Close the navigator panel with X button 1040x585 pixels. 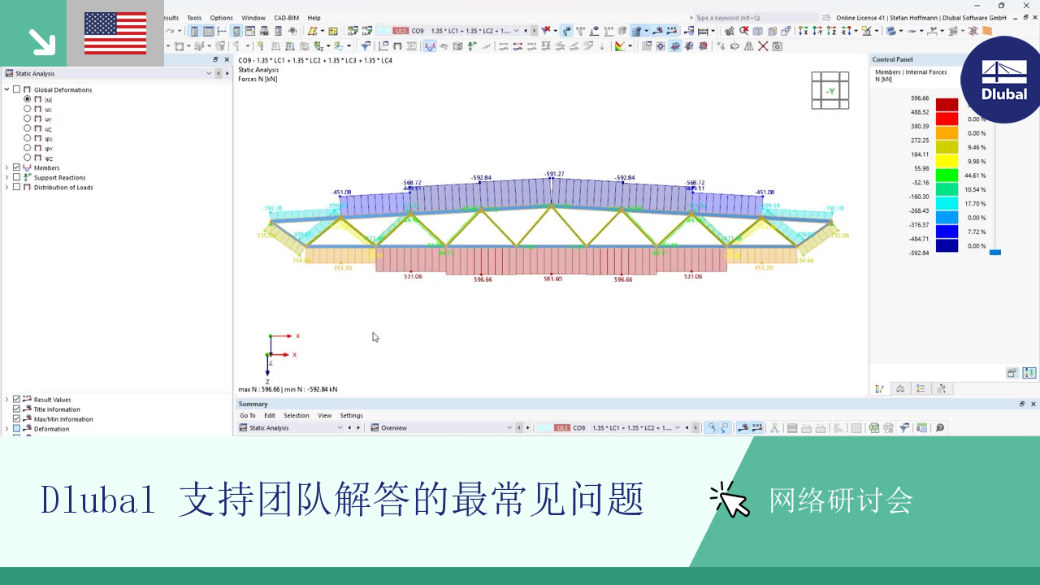226,60
